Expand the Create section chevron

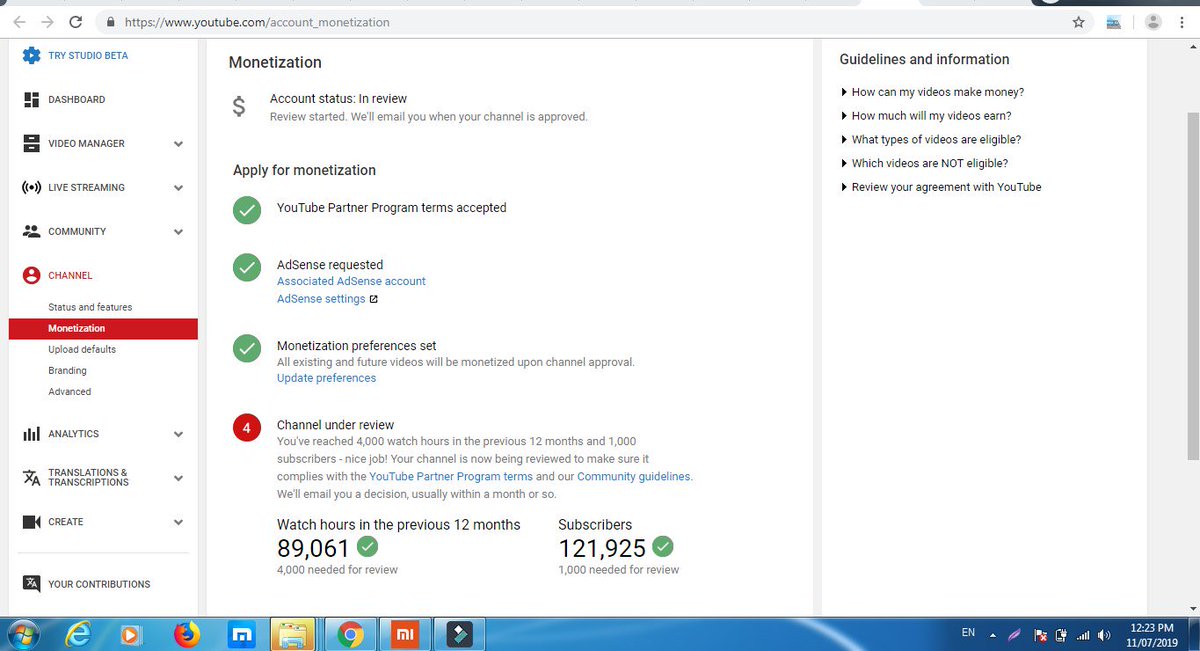(x=178, y=522)
